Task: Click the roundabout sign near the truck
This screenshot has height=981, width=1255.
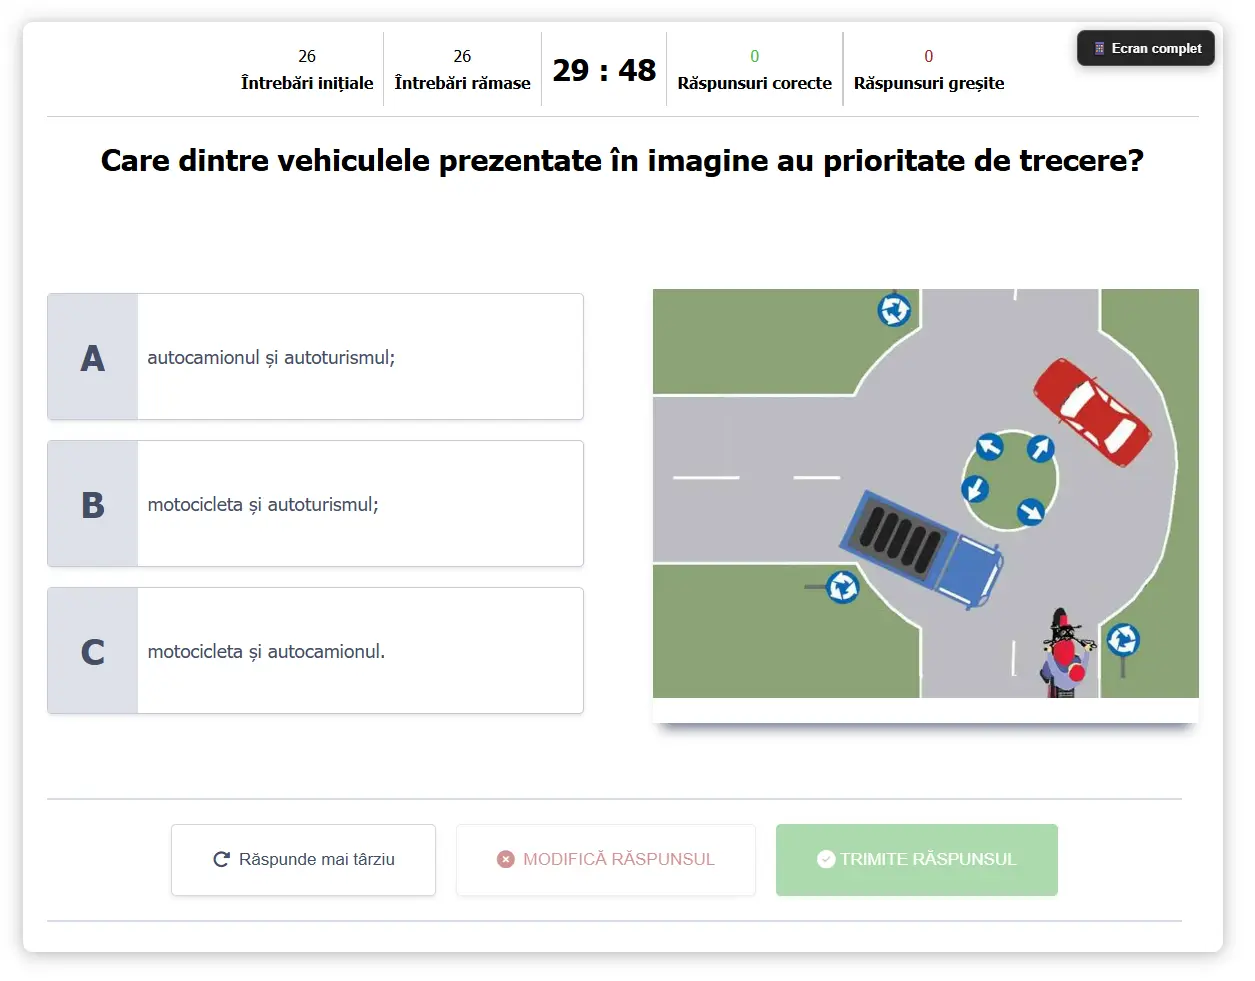Action: (842, 586)
